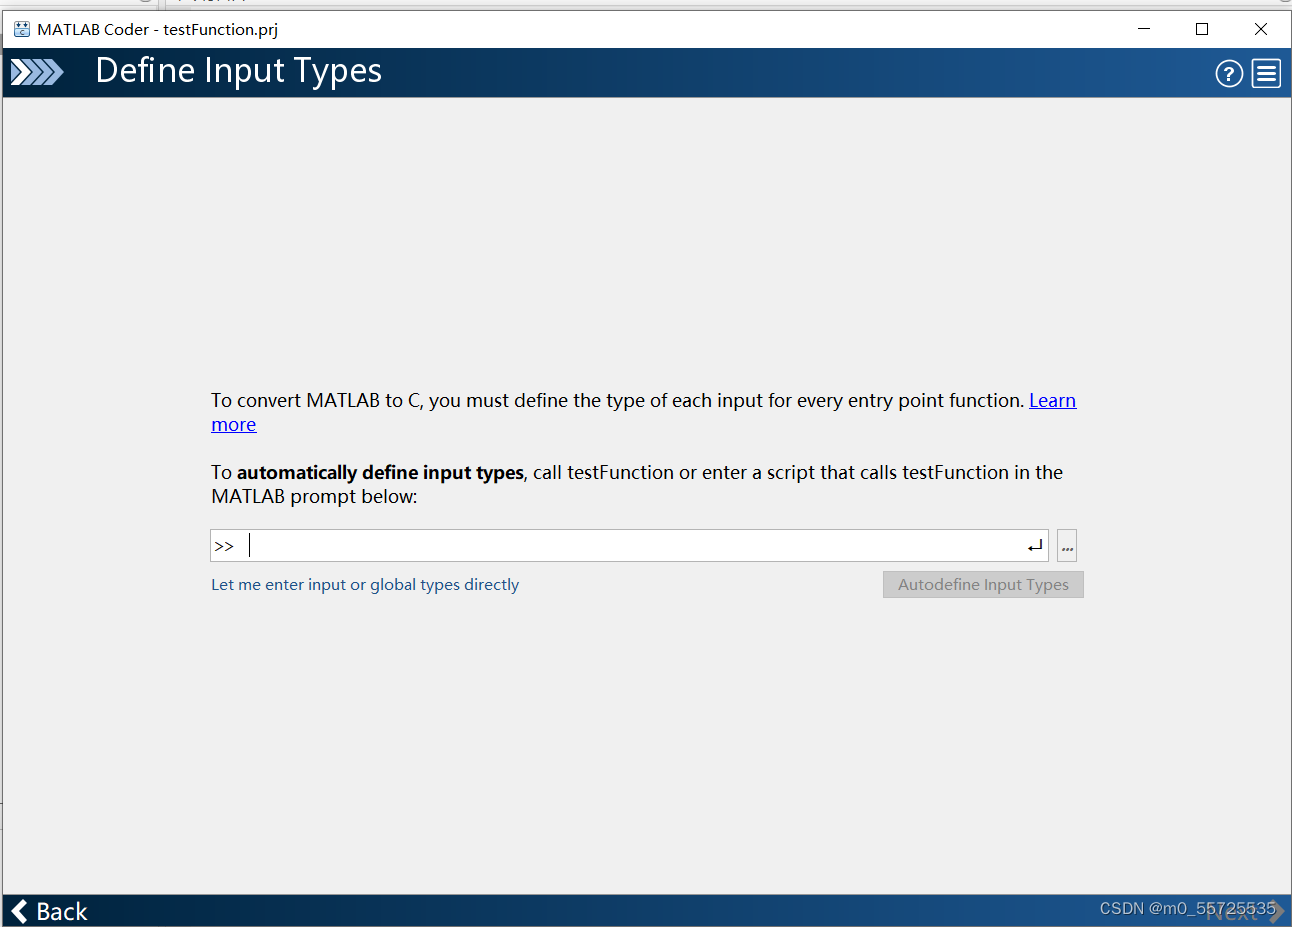The image size is (1292, 927).
Task: Click the Define Input Types heading banner
Action: 238,71
